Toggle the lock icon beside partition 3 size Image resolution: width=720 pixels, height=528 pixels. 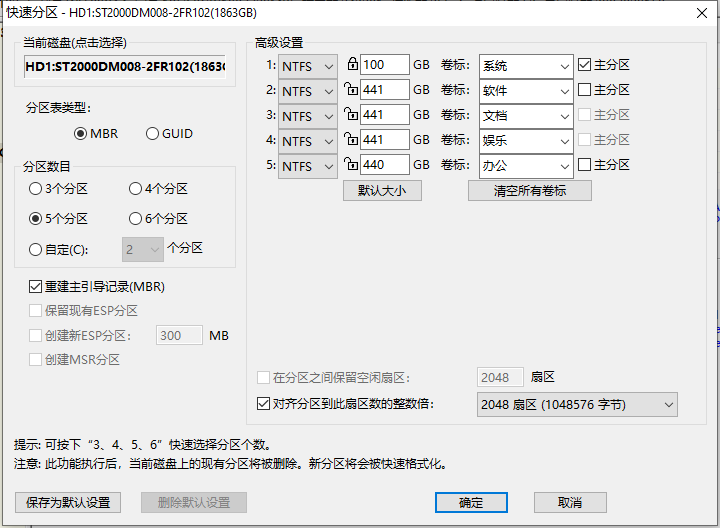351,114
